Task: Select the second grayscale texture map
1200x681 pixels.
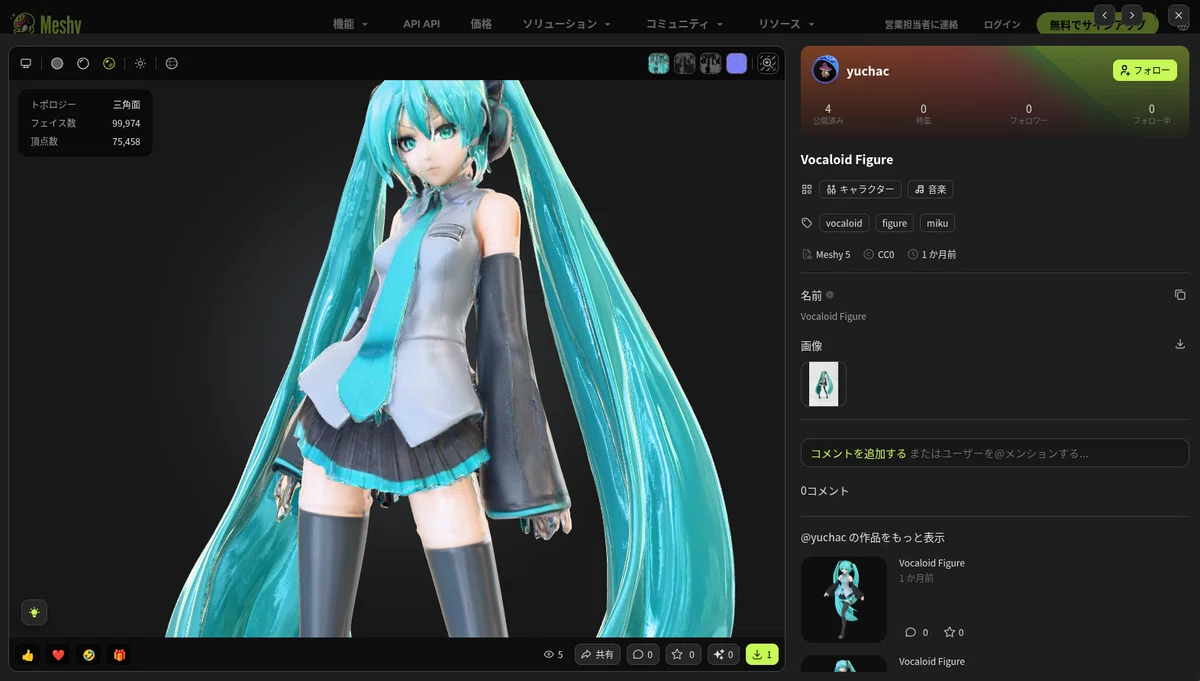Action: 684,63
